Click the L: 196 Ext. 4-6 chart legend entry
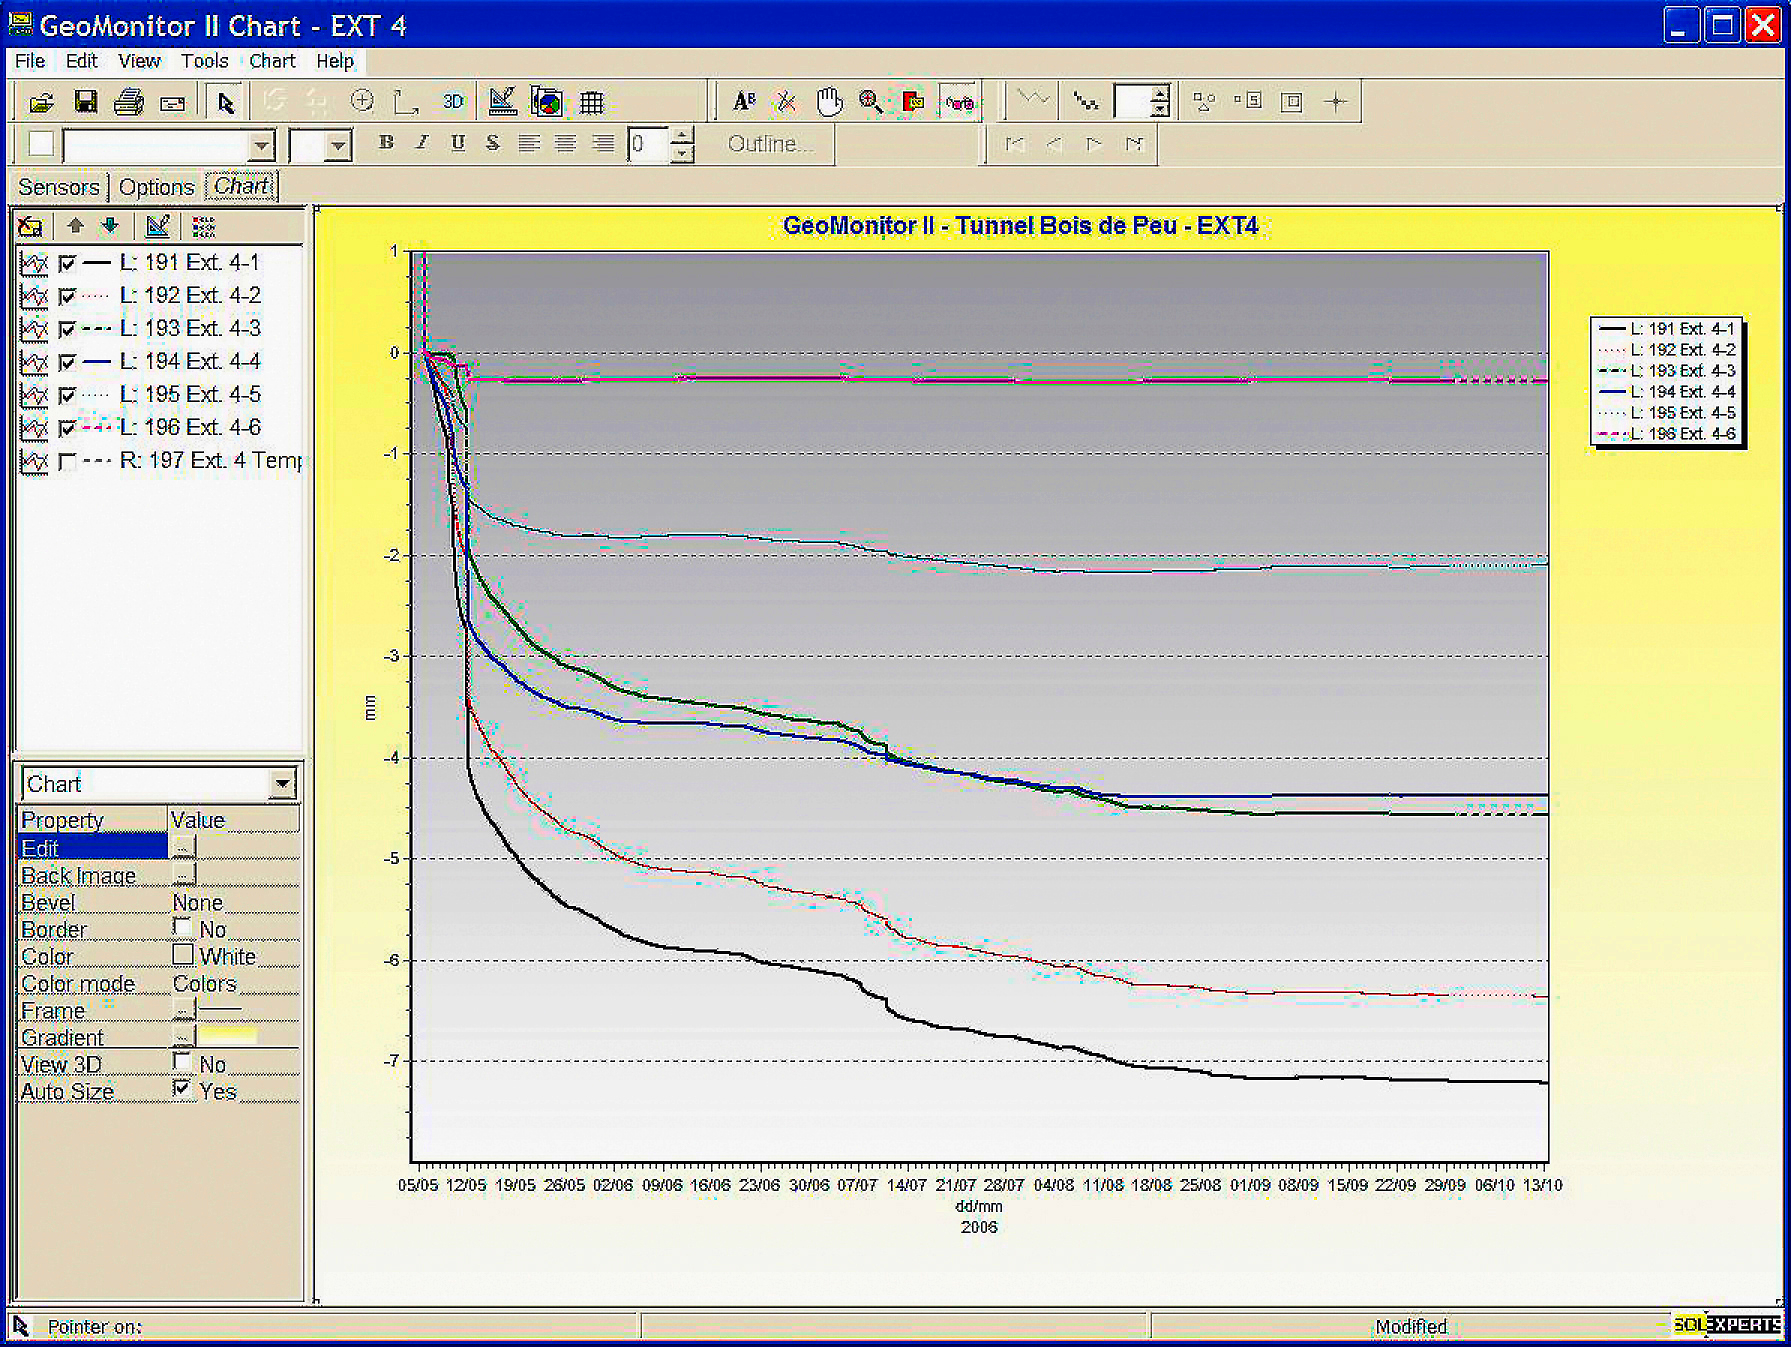Viewport: 1791px width, 1347px height. (x=1668, y=434)
